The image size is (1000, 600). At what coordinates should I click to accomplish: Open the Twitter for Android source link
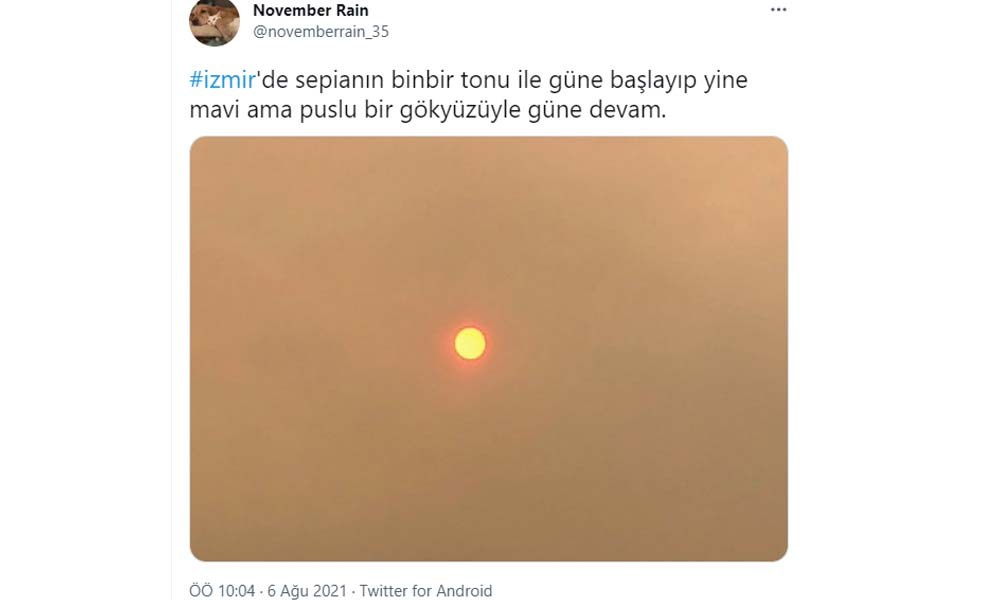(425, 590)
